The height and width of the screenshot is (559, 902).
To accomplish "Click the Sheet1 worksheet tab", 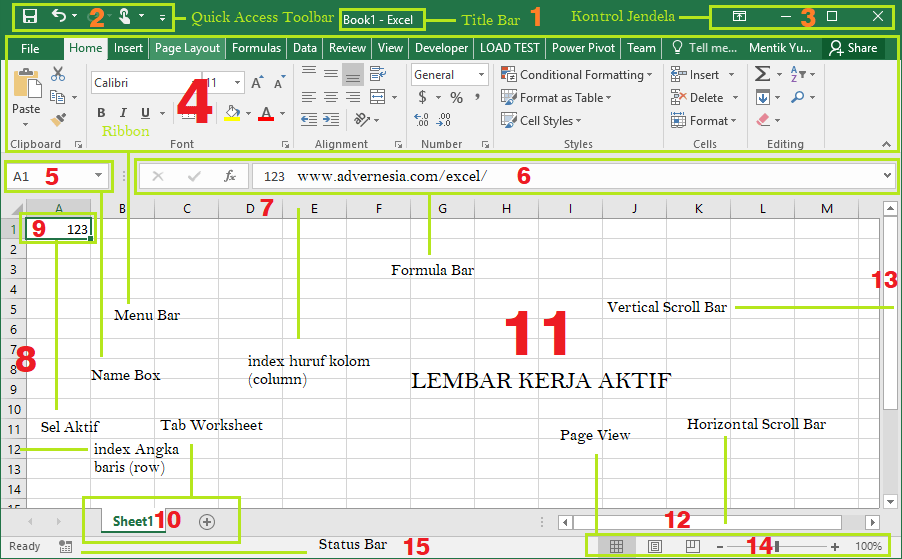I will point(133,522).
